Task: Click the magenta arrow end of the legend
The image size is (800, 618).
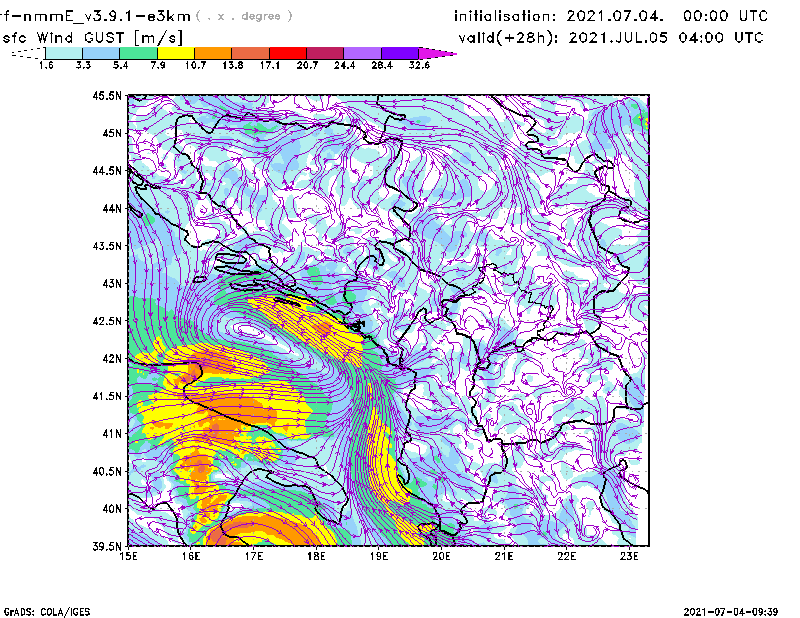Action: click(x=437, y=53)
